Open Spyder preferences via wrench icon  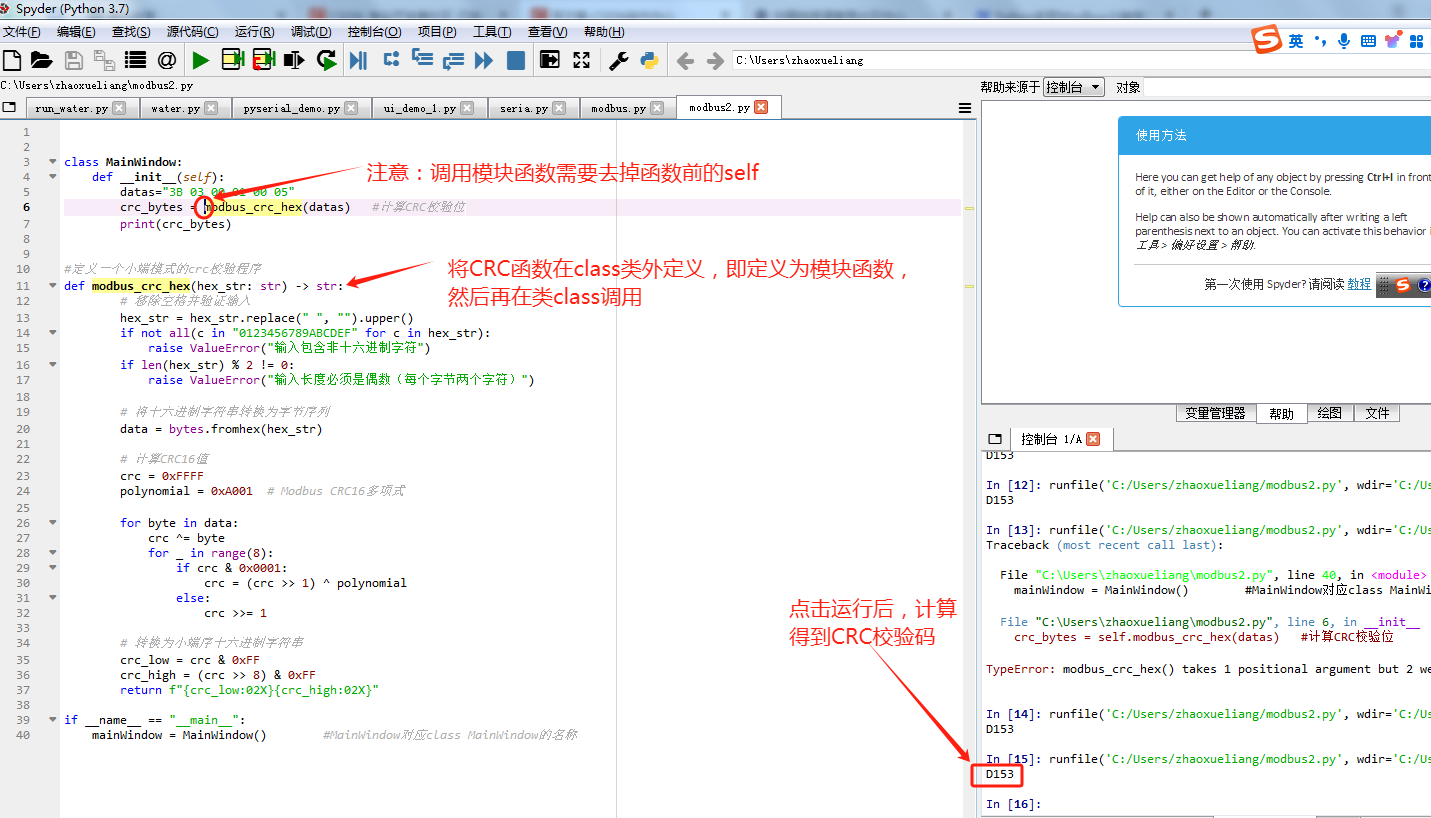[x=616, y=59]
